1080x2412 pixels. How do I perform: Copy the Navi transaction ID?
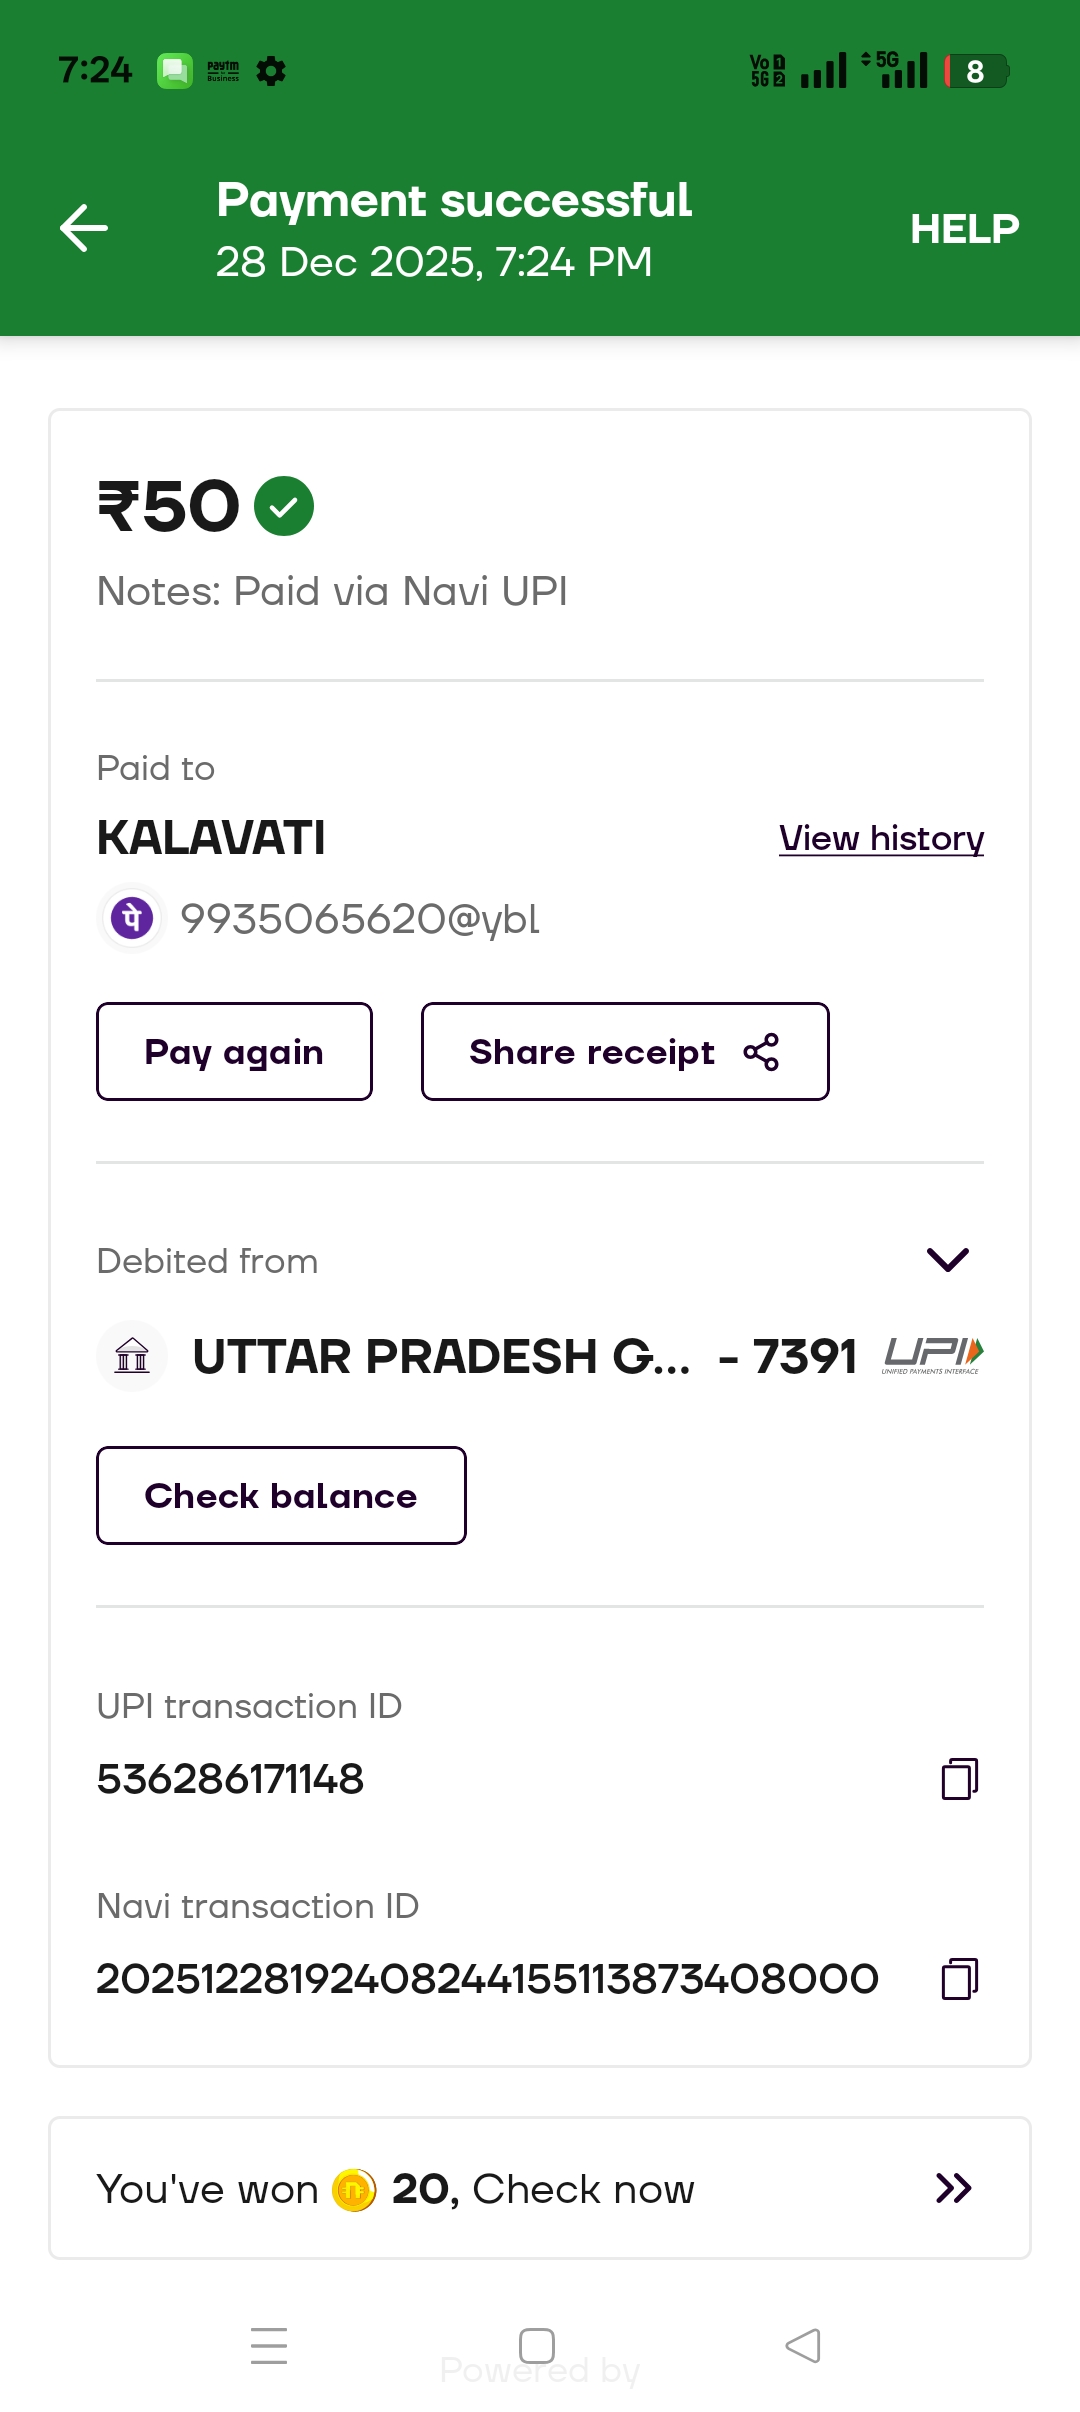click(x=959, y=1979)
